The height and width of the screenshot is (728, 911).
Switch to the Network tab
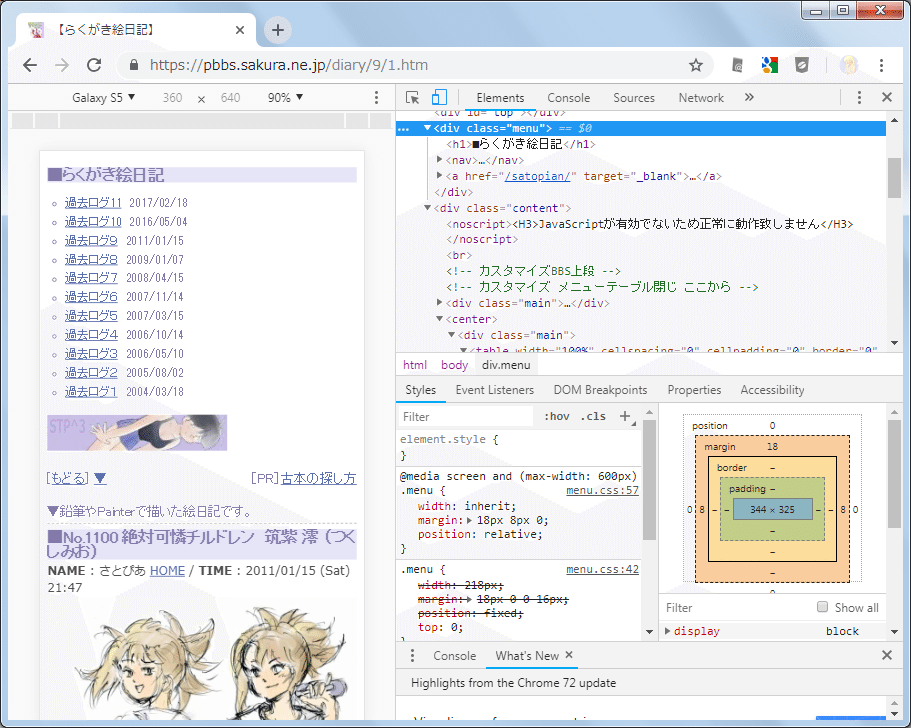[701, 98]
